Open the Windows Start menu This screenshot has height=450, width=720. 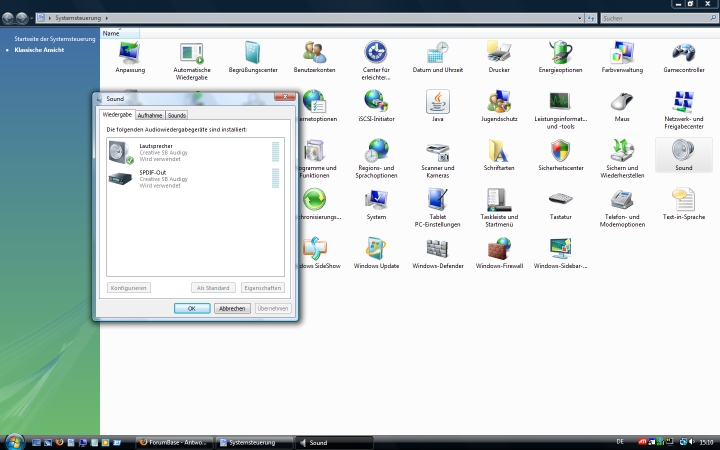click(x=14, y=442)
